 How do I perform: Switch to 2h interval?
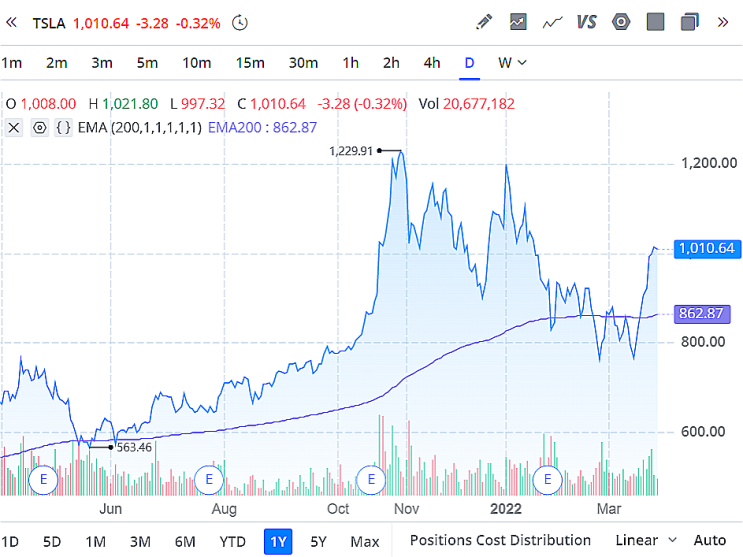click(391, 63)
